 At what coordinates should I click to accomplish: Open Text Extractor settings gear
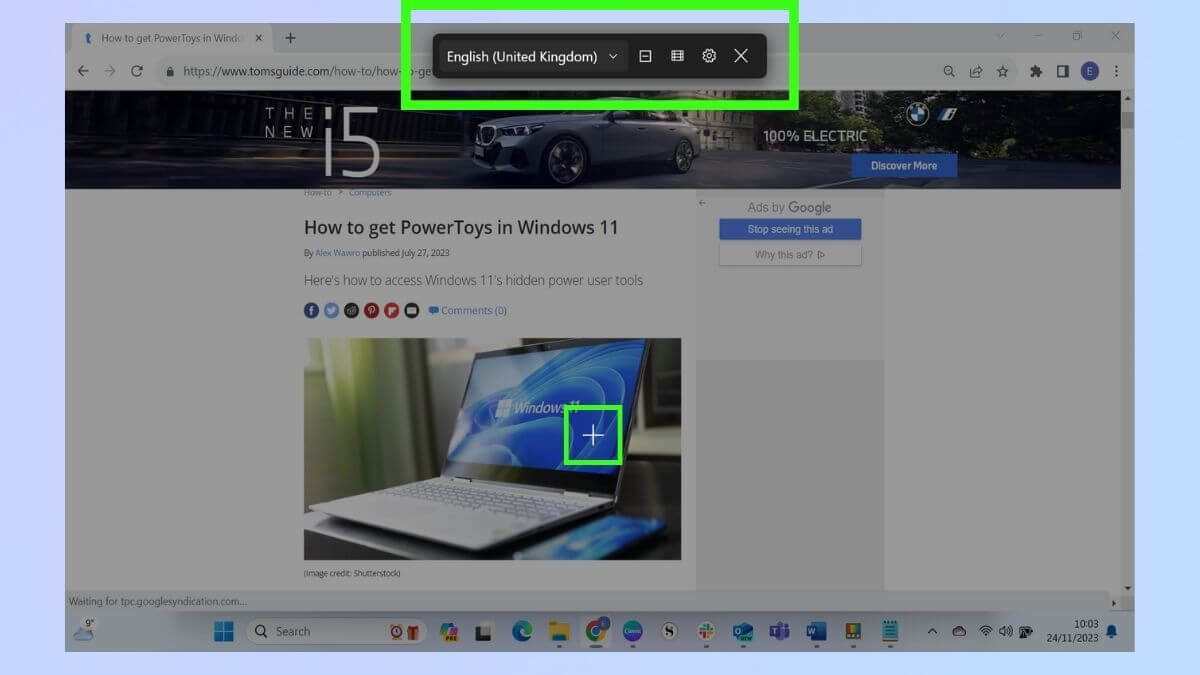(709, 56)
